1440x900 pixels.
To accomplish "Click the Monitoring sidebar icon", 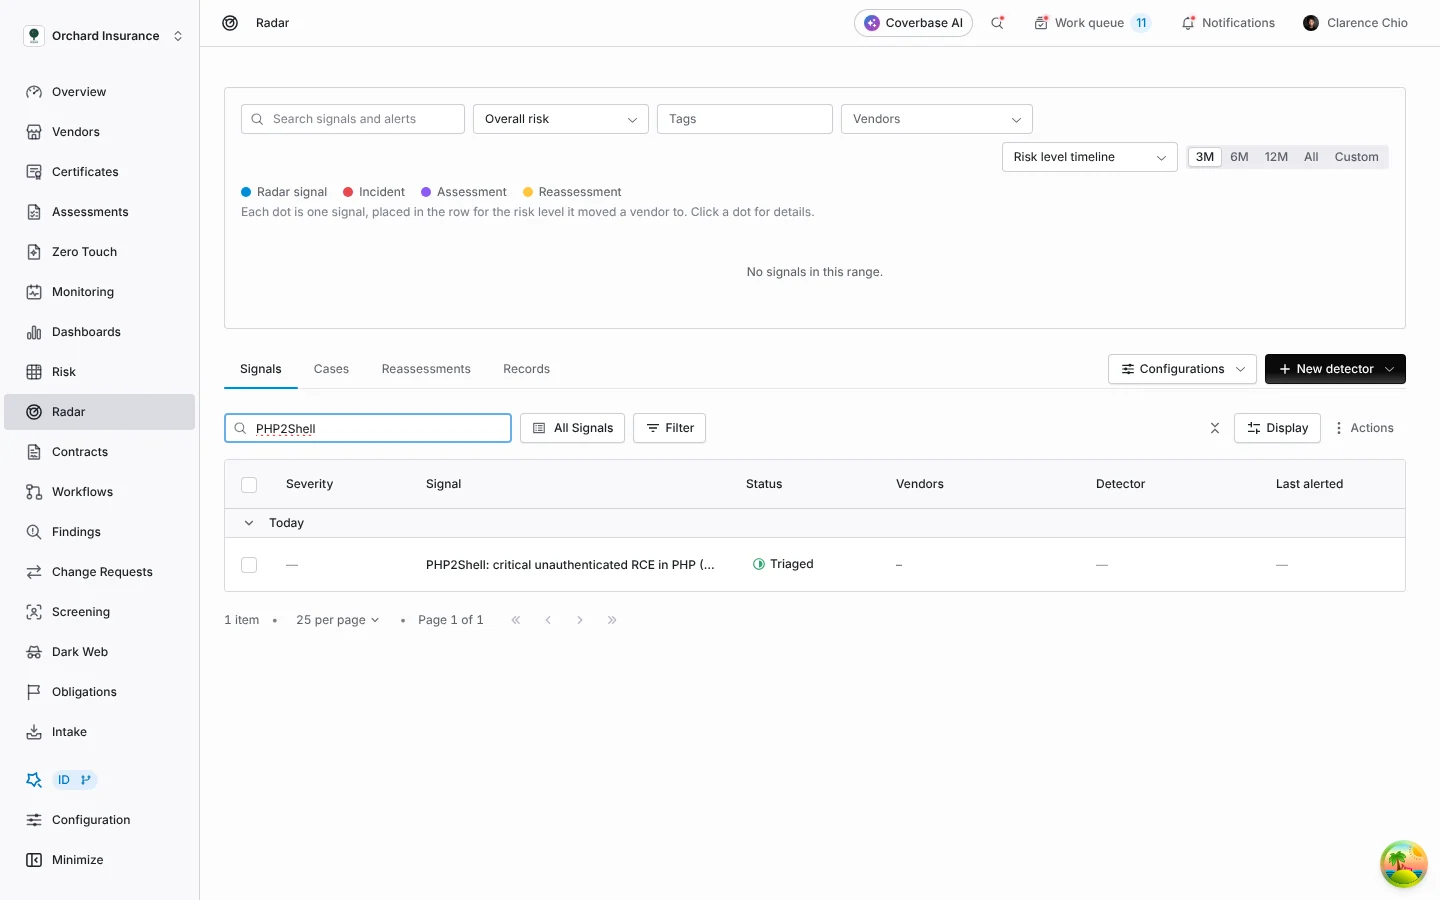I will (x=34, y=292).
